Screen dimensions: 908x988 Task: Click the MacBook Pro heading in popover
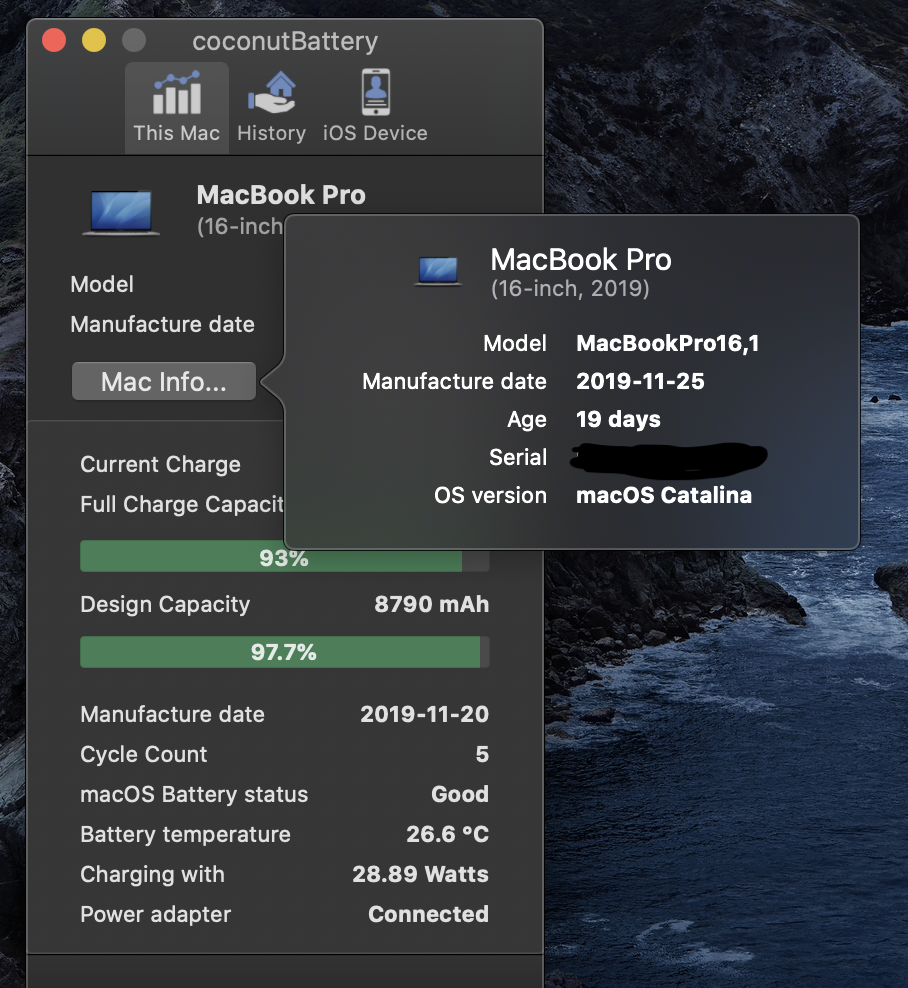coord(581,260)
